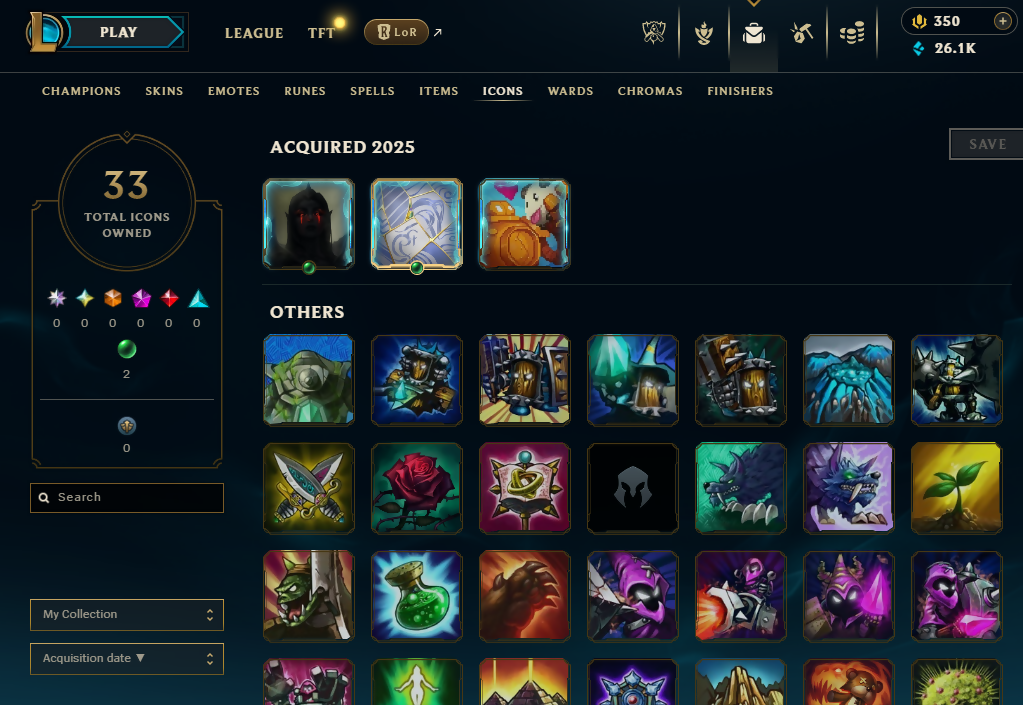Open the LoR external launcher badge
1023x705 pixels.
click(x=396, y=32)
